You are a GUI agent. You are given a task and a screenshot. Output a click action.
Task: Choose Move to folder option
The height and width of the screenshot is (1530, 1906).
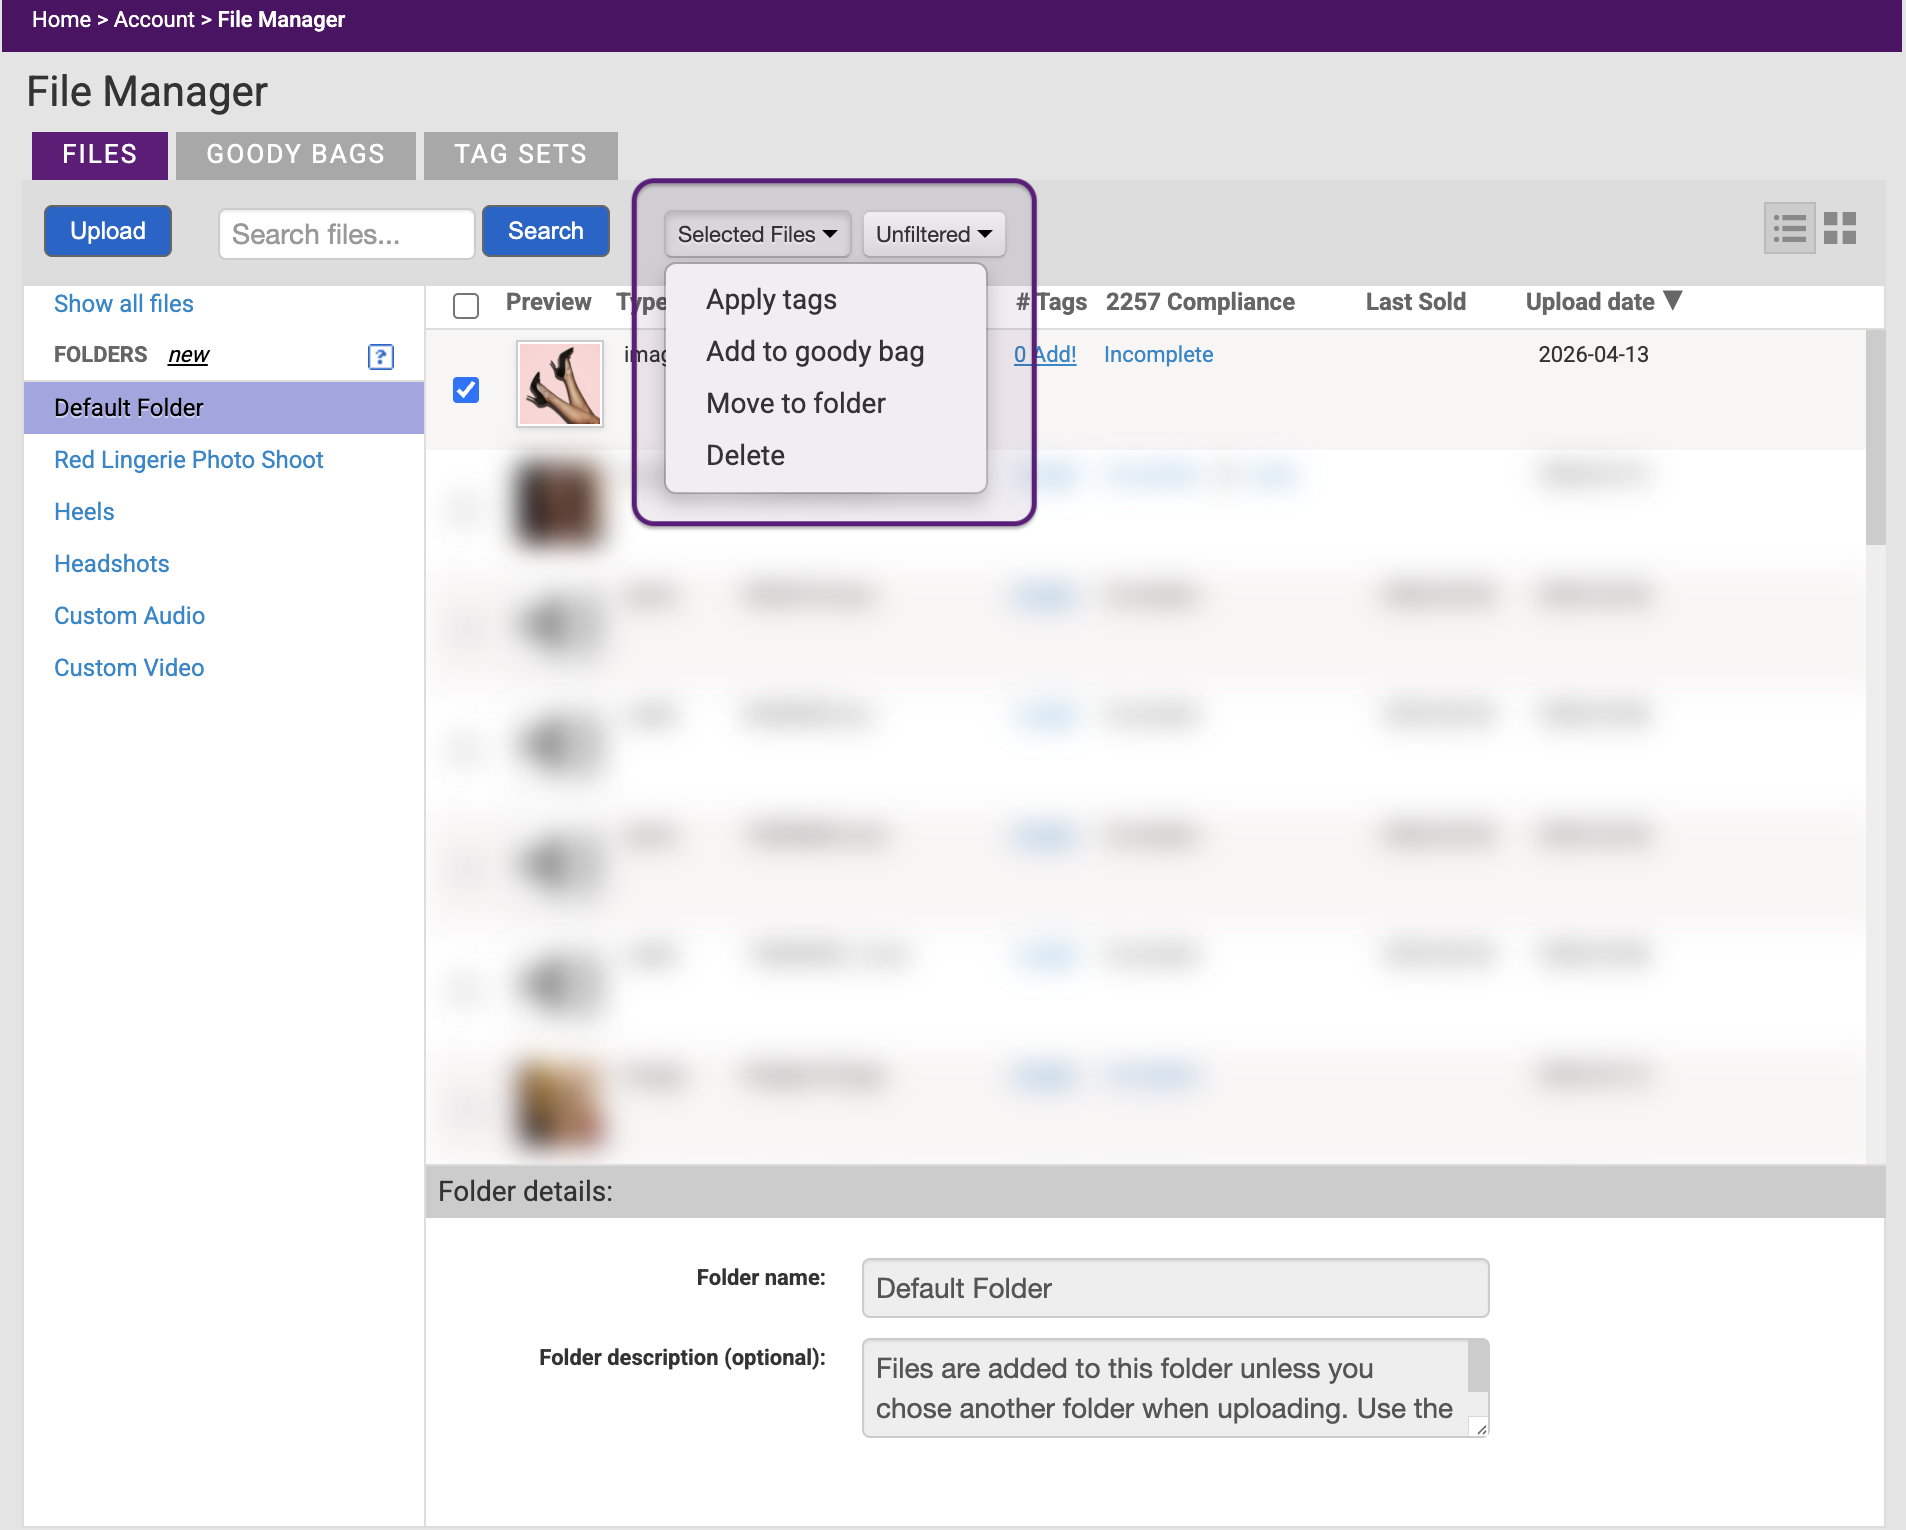click(x=796, y=404)
